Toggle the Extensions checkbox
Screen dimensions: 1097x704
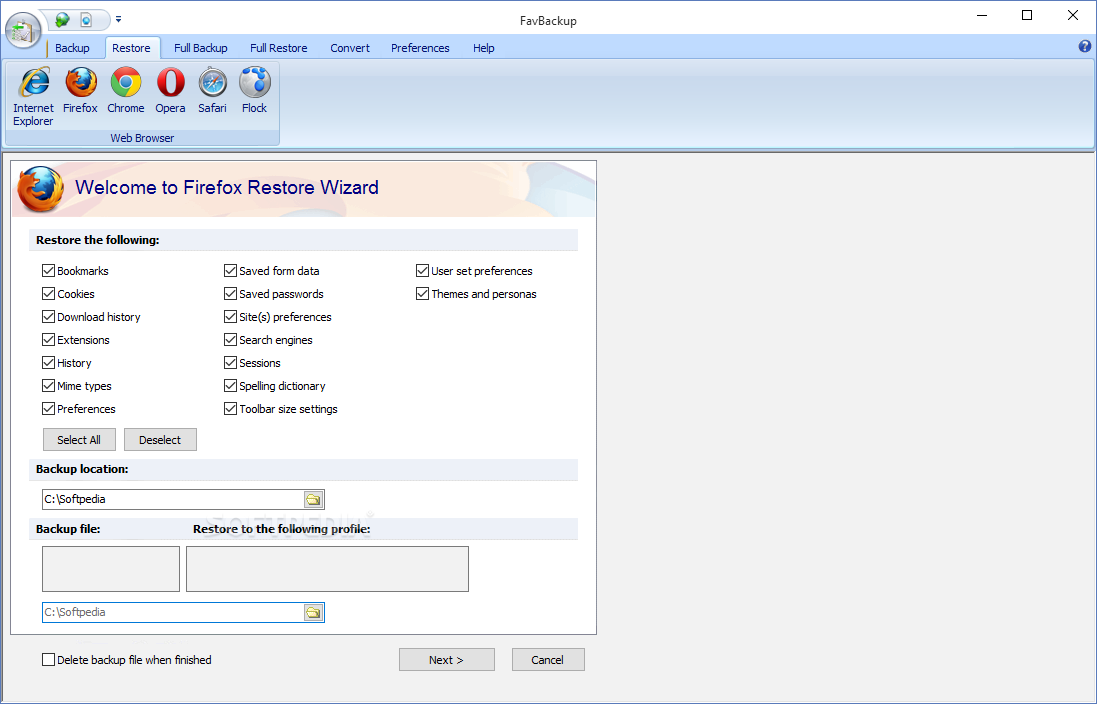(x=48, y=340)
